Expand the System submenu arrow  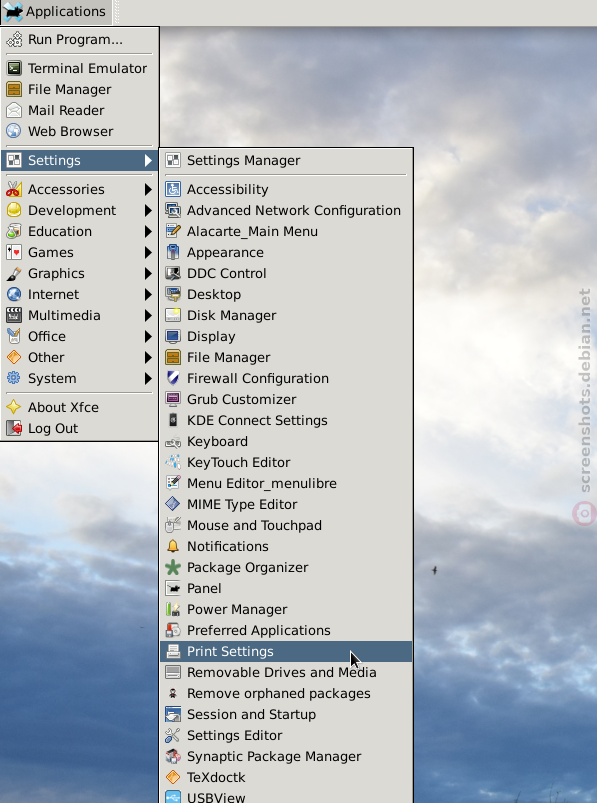148,378
